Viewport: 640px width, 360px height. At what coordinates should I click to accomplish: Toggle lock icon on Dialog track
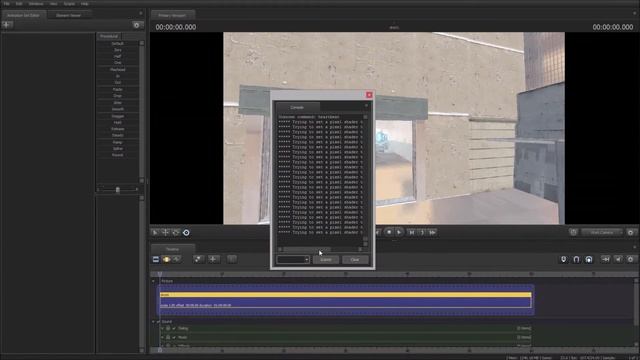pyautogui.click(x=168, y=328)
